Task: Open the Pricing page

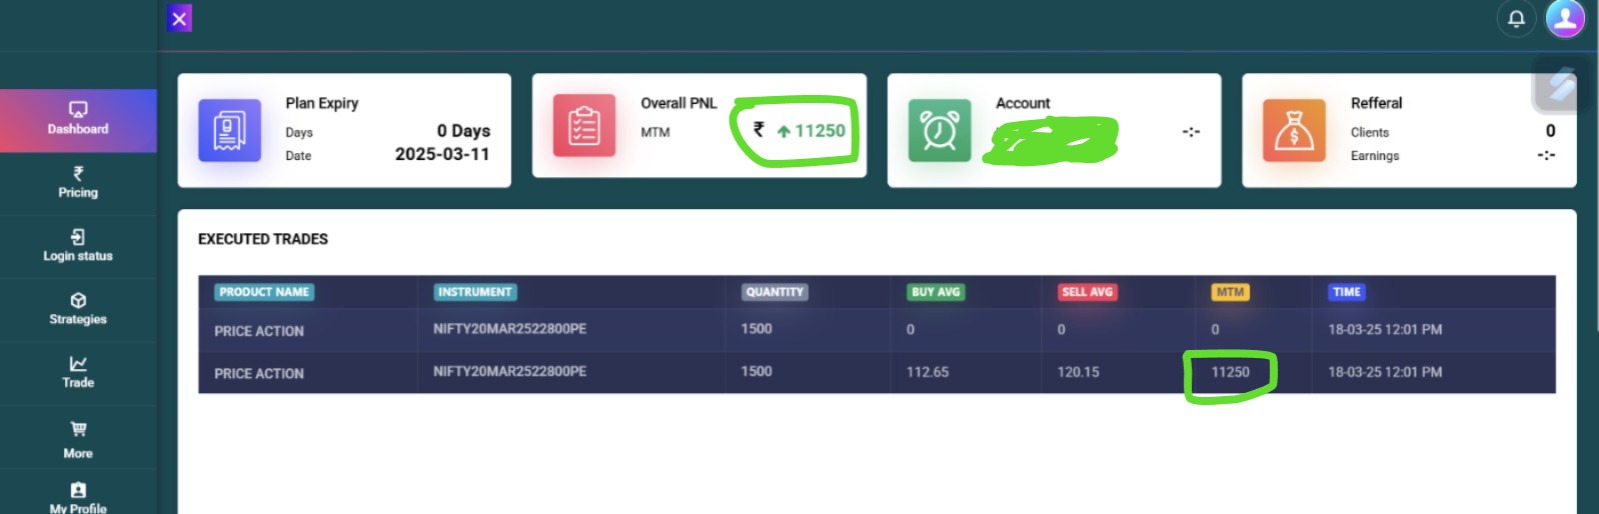Action: tap(78, 183)
